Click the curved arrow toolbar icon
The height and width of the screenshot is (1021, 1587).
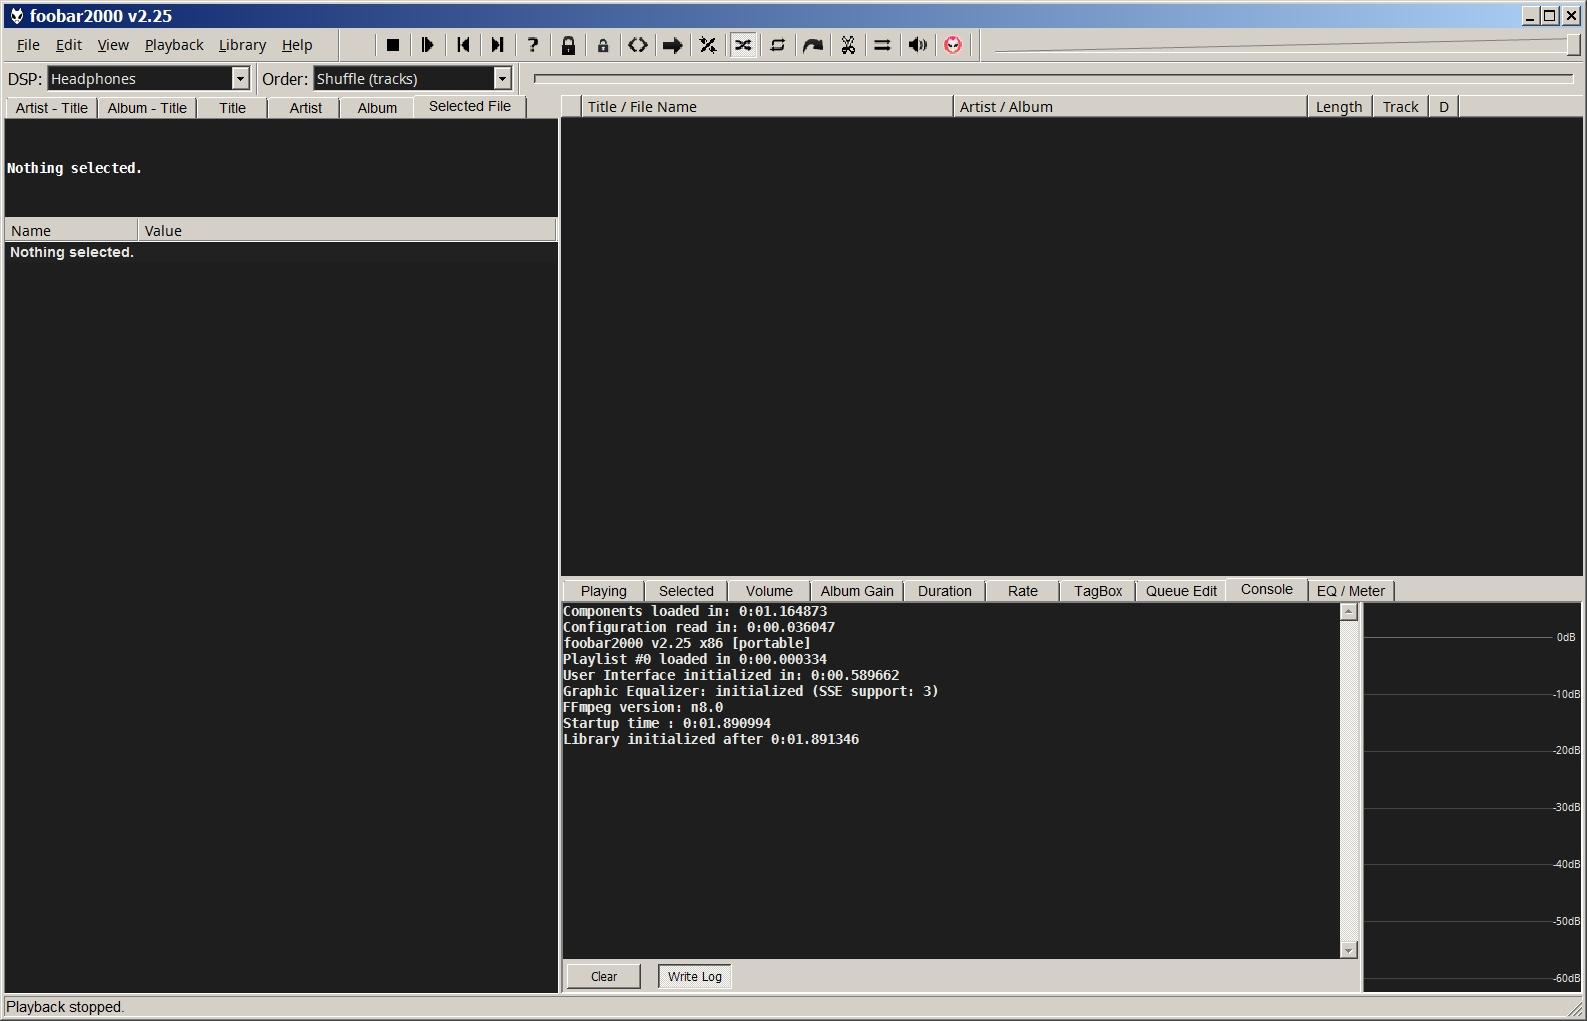pos(813,45)
